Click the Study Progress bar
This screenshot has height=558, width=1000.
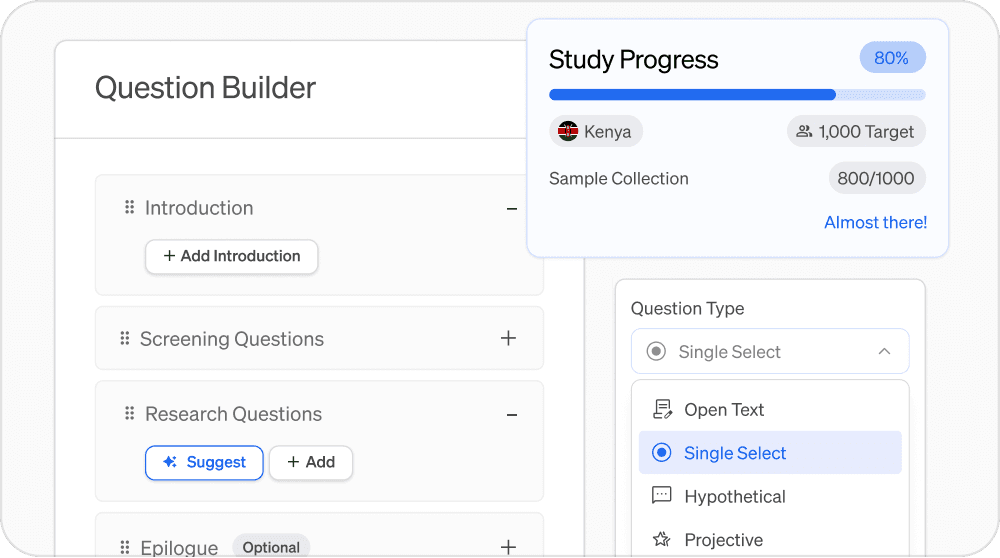[737, 95]
